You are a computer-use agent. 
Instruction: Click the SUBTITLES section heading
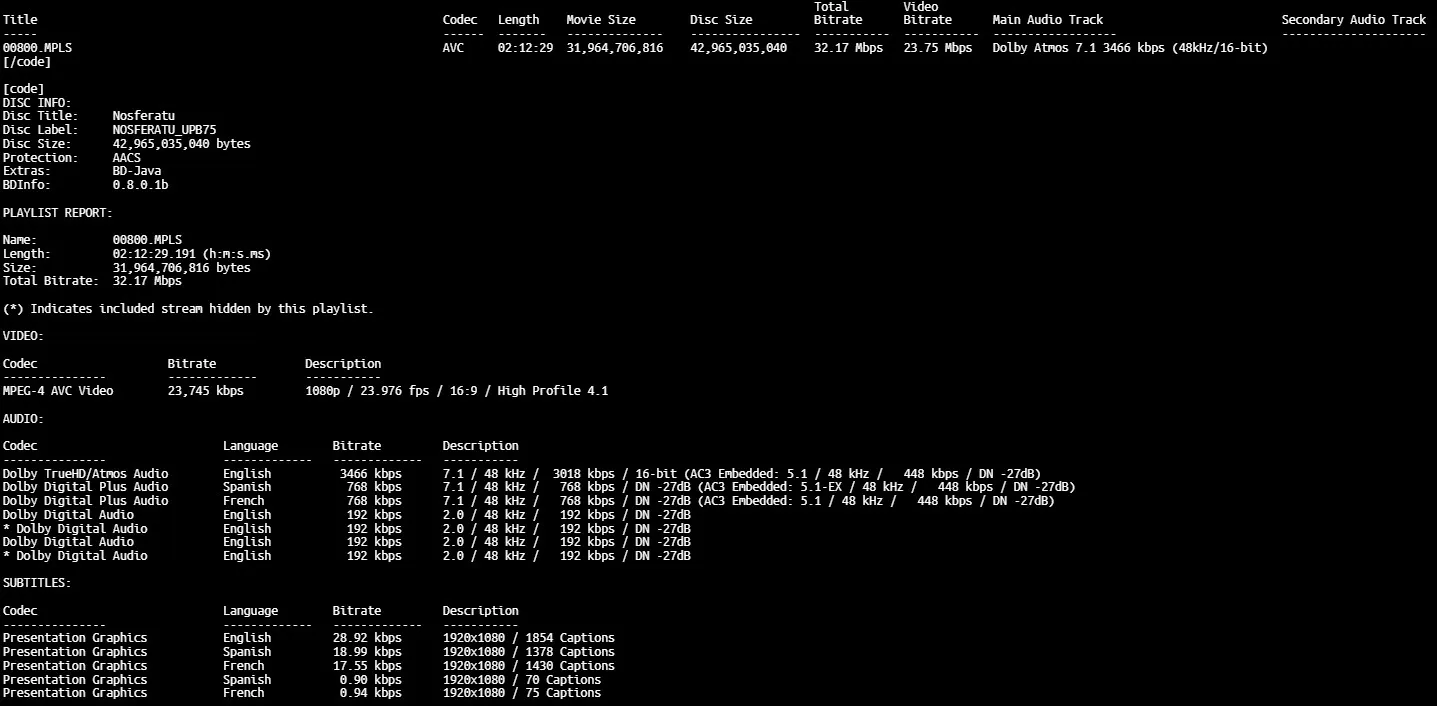[x=37, y=583]
